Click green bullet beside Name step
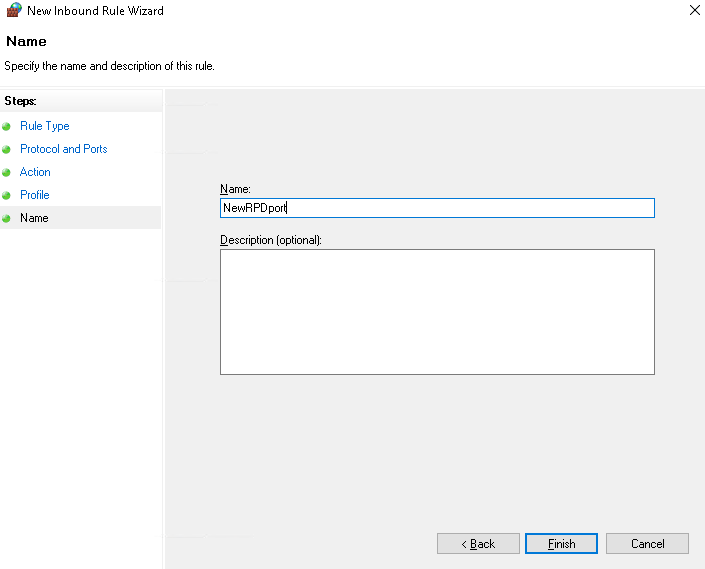This screenshot has height=569, width=705. point(7,218)
